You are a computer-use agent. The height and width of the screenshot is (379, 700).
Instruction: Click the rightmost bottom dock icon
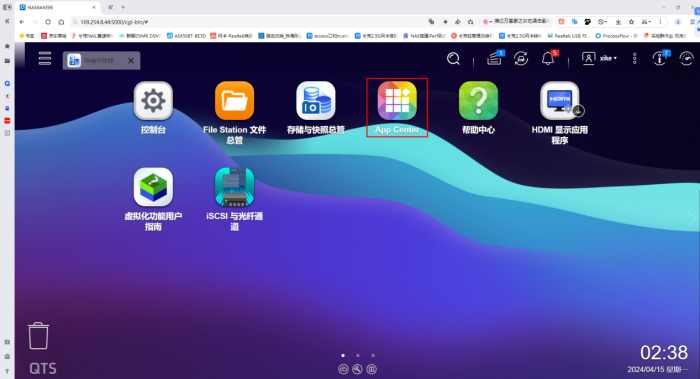tap(371, 369)
